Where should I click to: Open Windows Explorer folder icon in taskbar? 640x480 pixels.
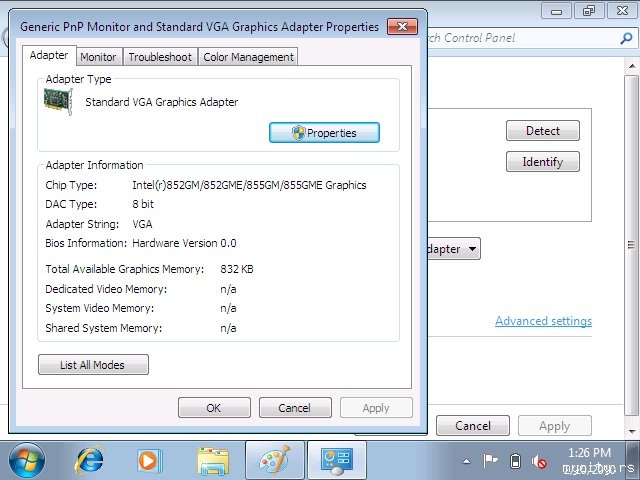(x=213, y=461)
